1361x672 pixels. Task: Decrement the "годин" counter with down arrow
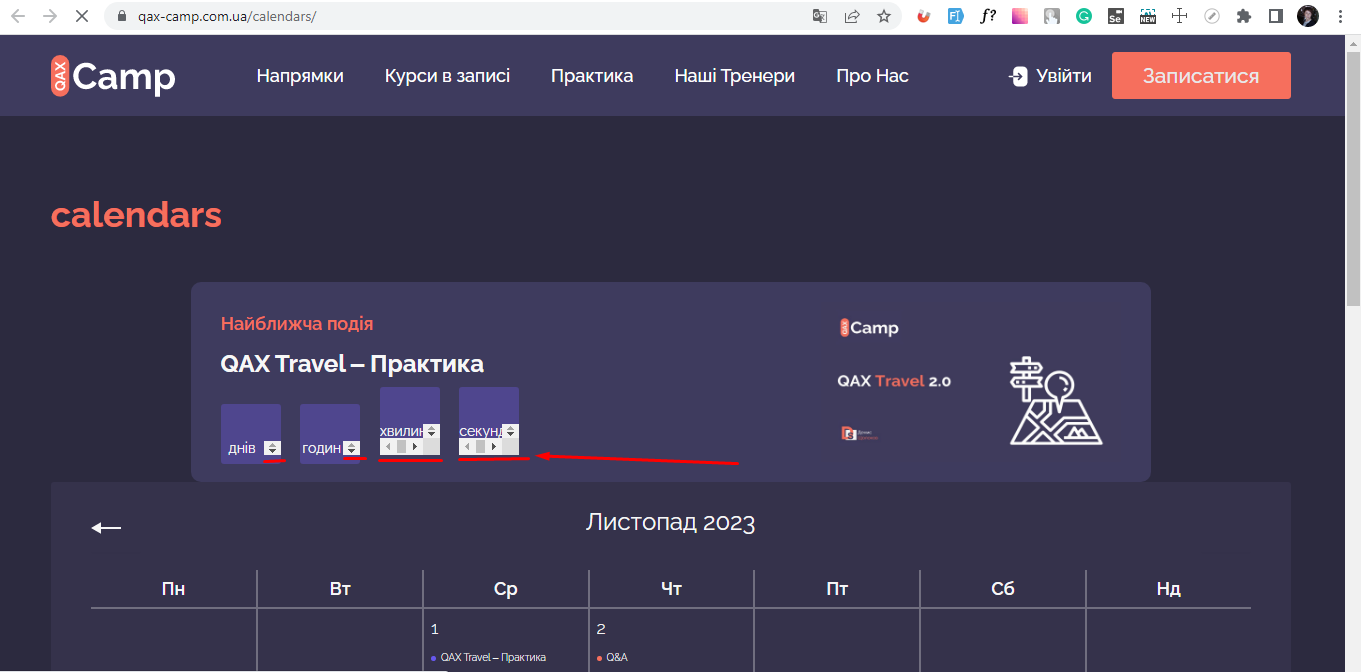coord(352,451)
